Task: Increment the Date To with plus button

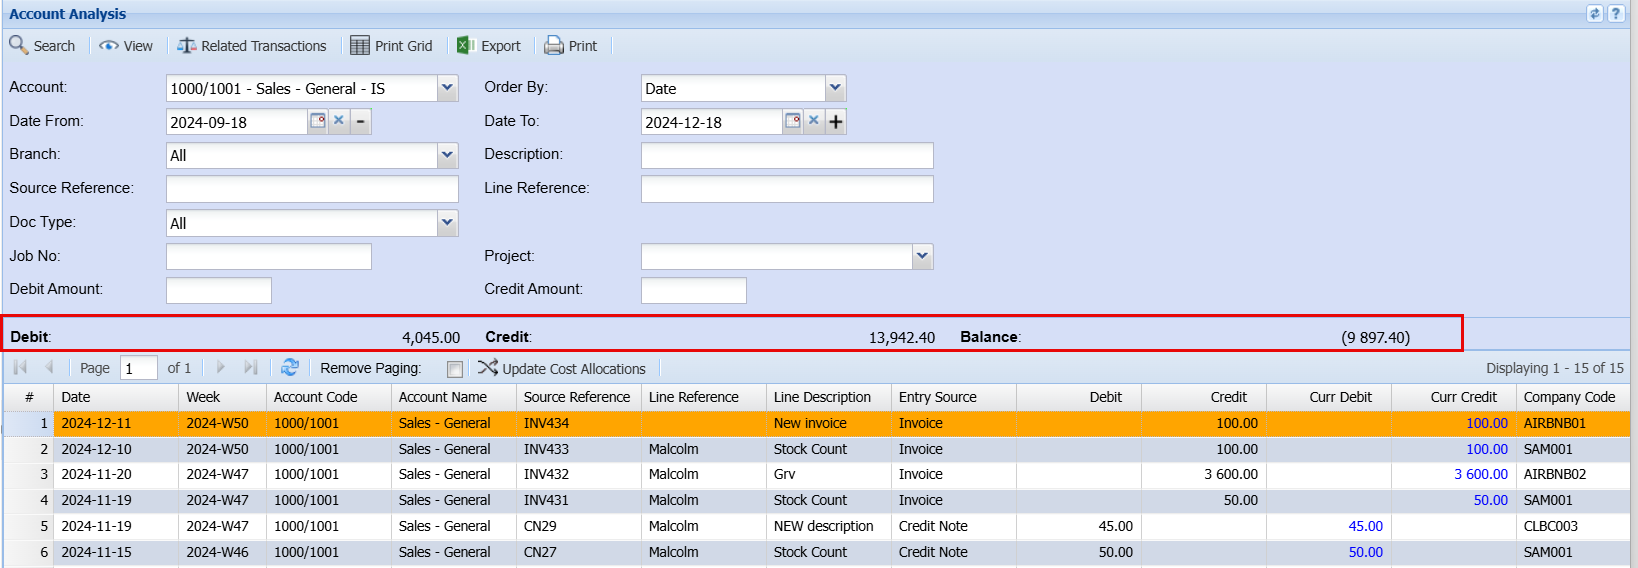Action: (x=836, y=122)
